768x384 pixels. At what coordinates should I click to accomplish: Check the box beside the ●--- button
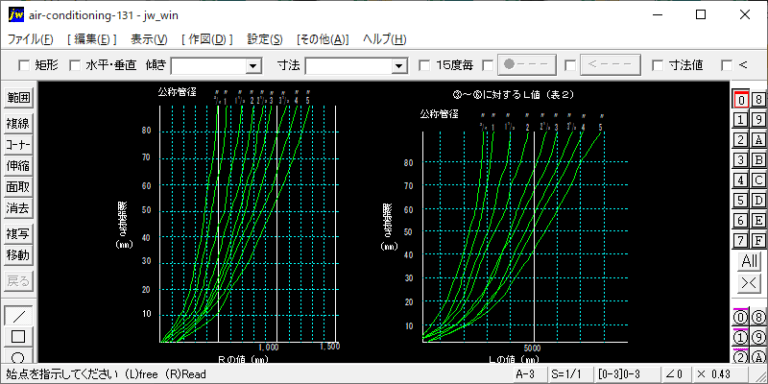coord(488,65)
